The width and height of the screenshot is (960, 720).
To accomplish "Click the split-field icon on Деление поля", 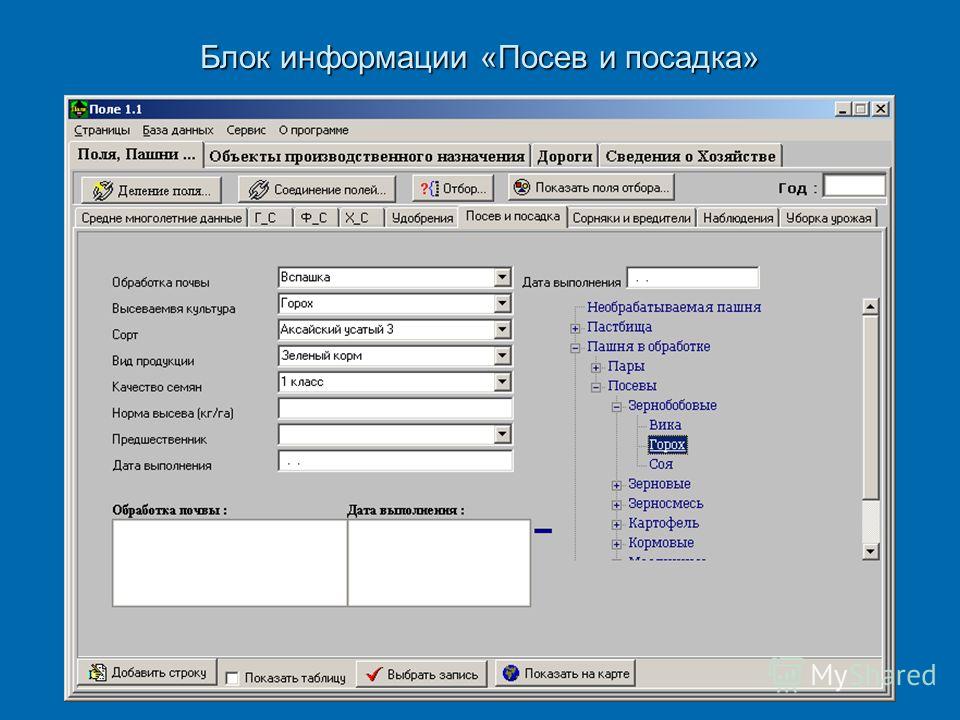I will tap(103, 190).
